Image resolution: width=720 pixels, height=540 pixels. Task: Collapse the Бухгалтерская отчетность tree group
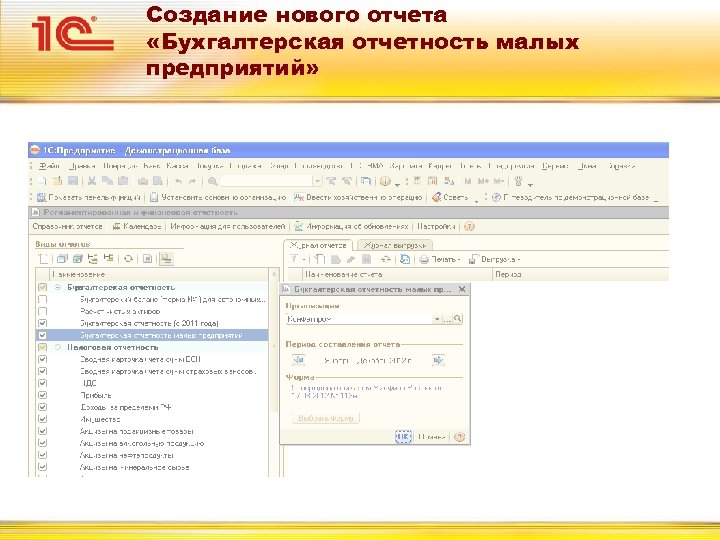point(58,287)
